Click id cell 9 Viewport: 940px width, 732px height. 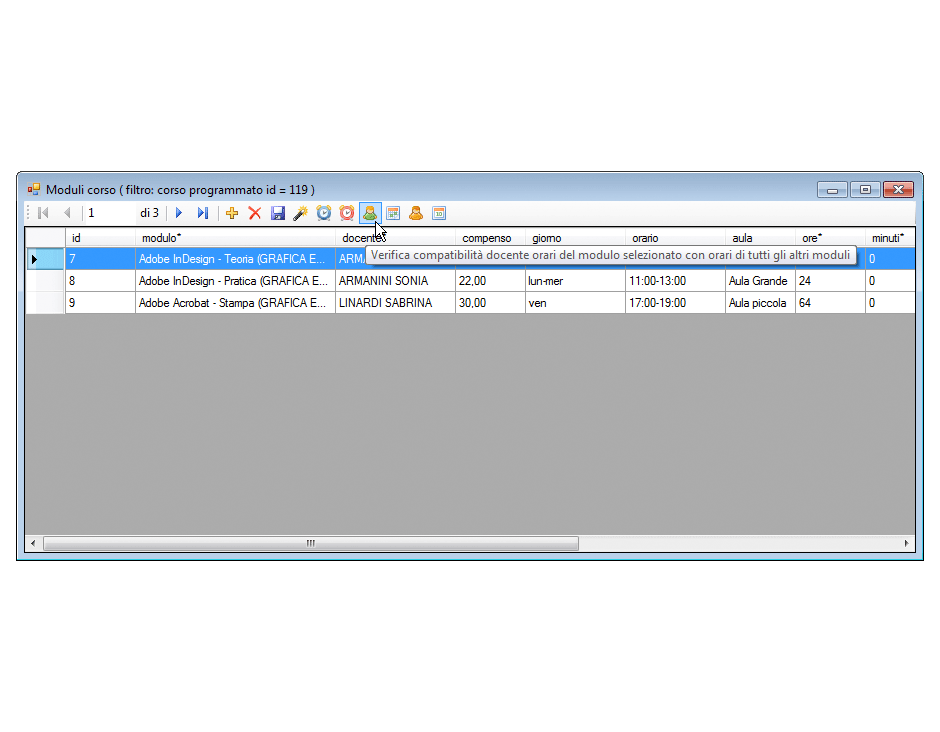pyautogui.click(x=100, y=303)
